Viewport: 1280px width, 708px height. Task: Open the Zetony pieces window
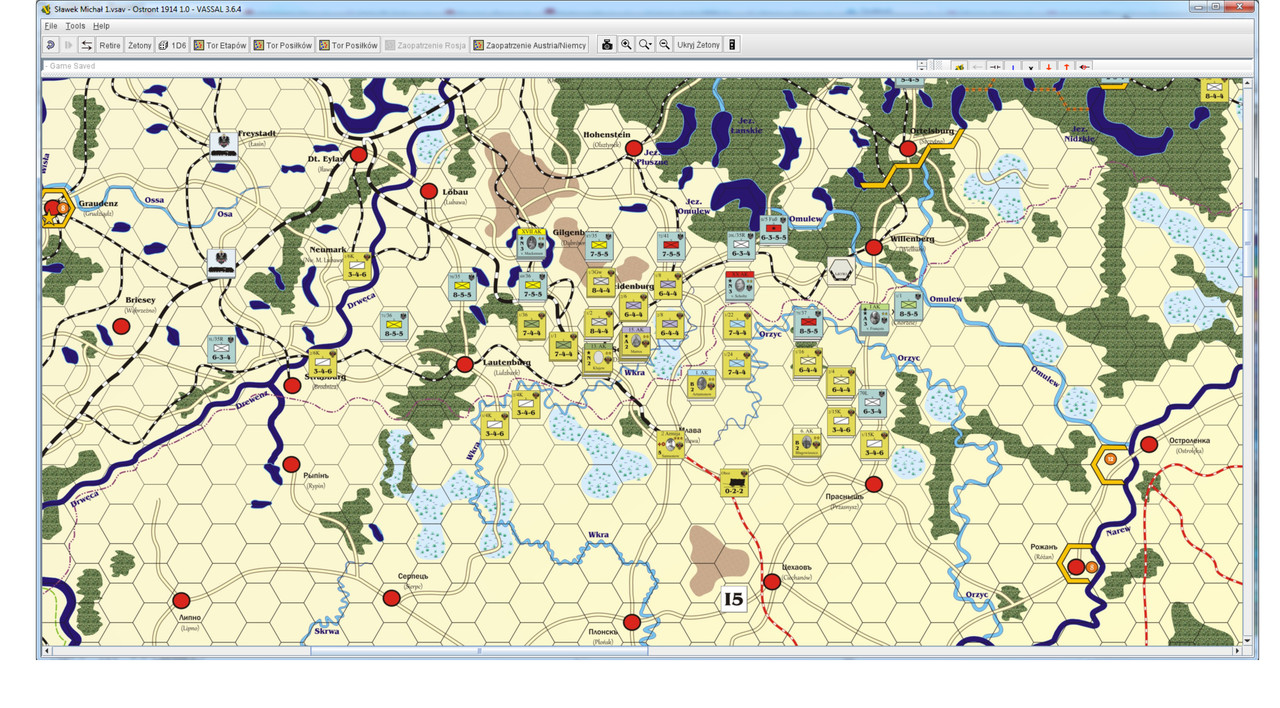140,45
